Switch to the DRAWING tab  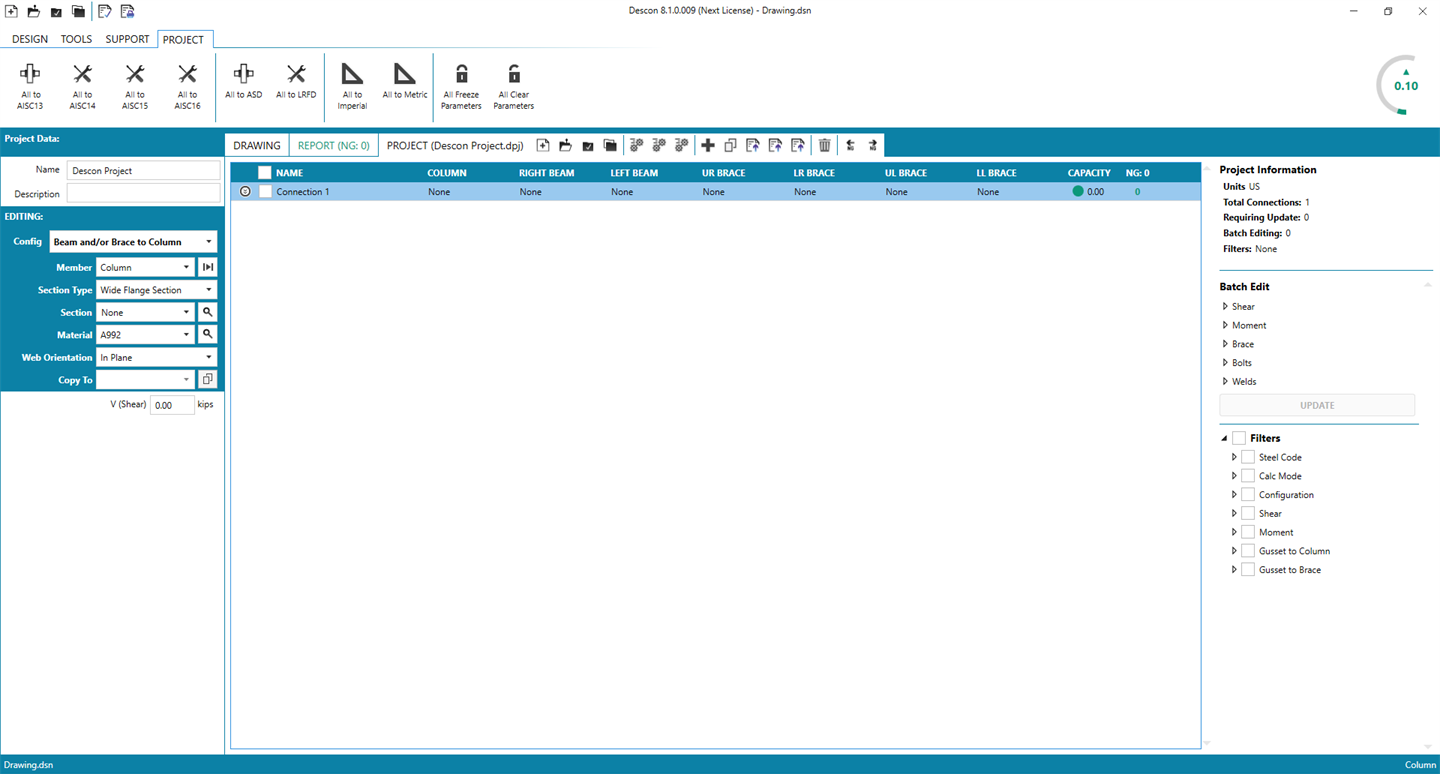pyautogui.click(x=257, y=145)
